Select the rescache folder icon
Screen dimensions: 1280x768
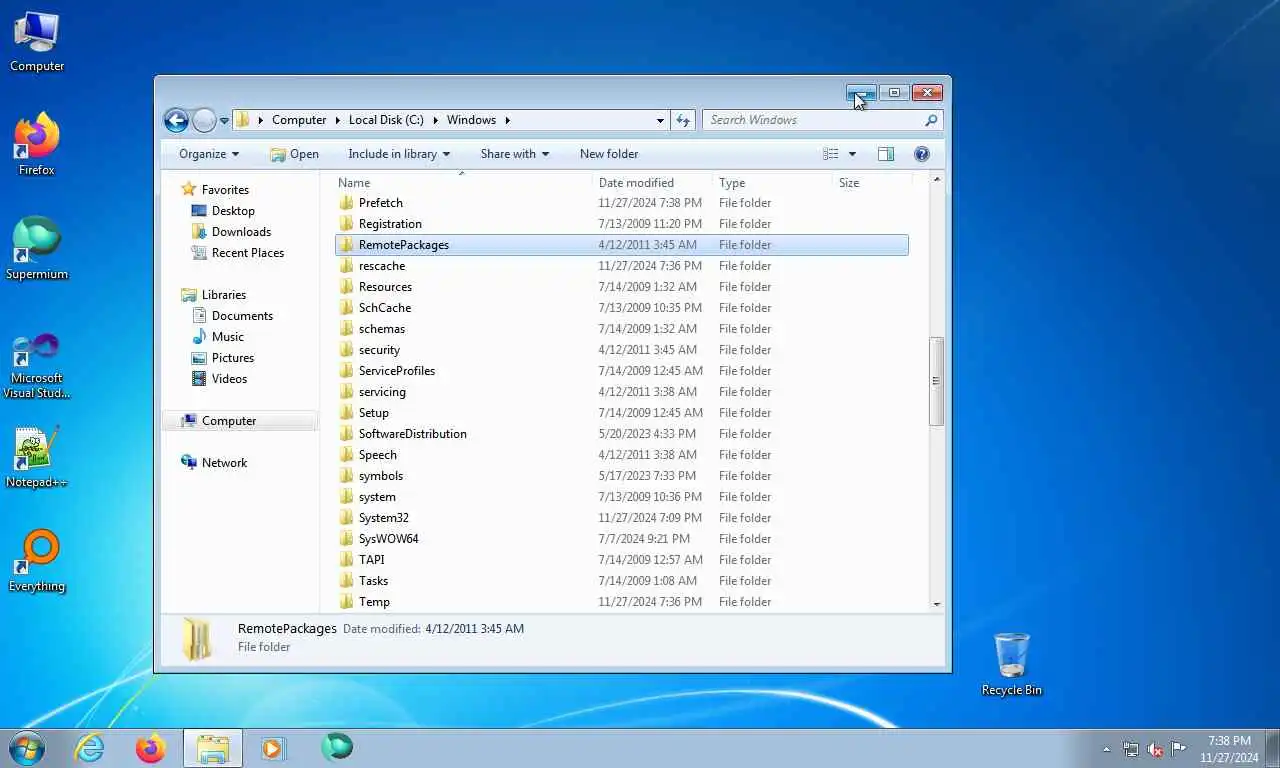pos(346,266)
